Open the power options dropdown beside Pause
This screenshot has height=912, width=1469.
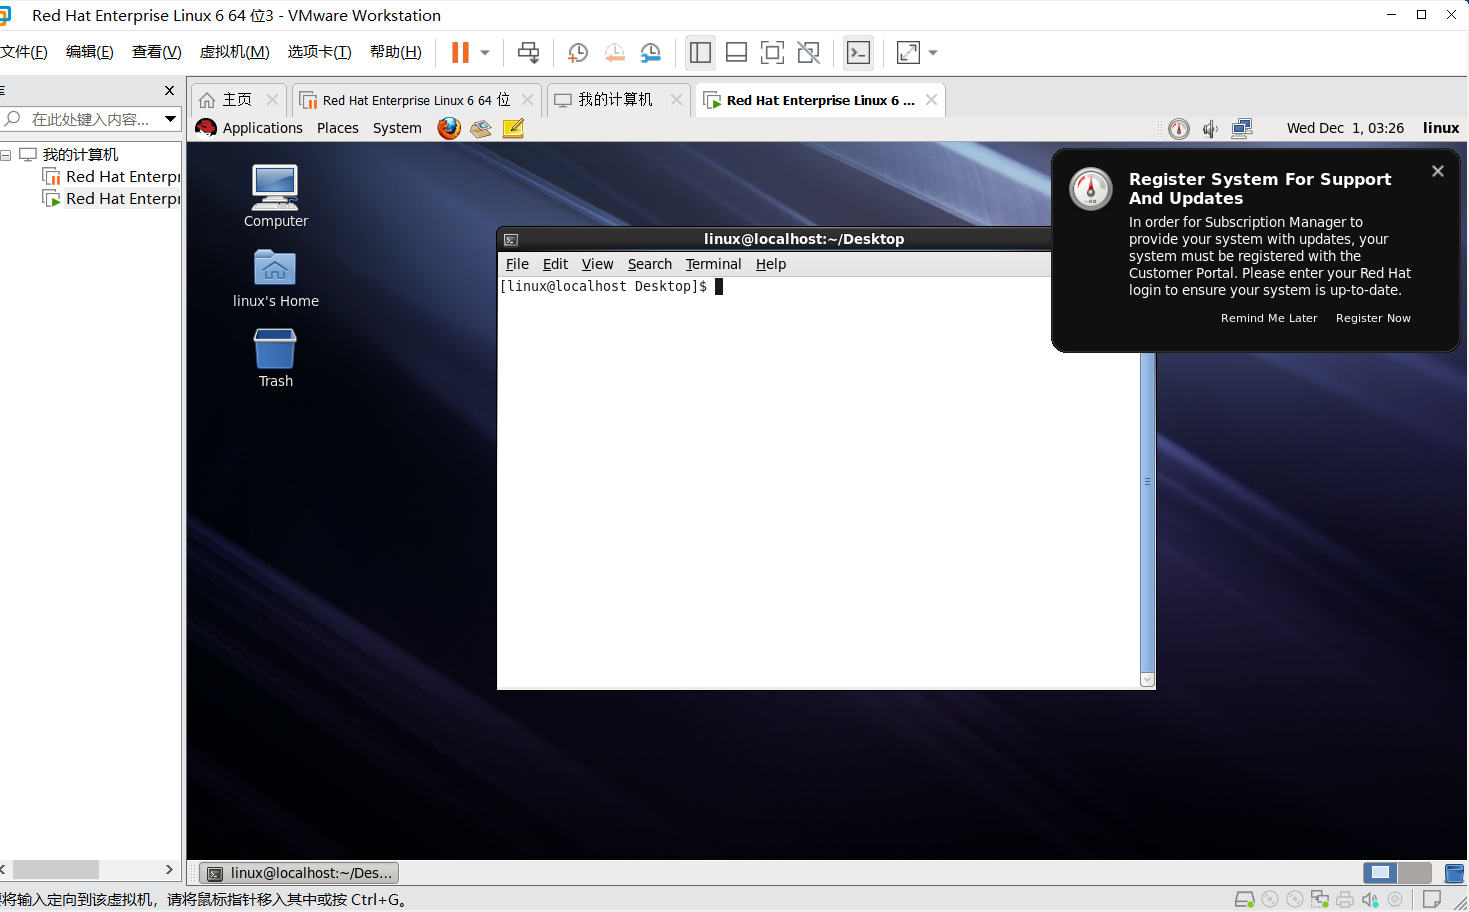pyautogui.click(x=485, y=53)
